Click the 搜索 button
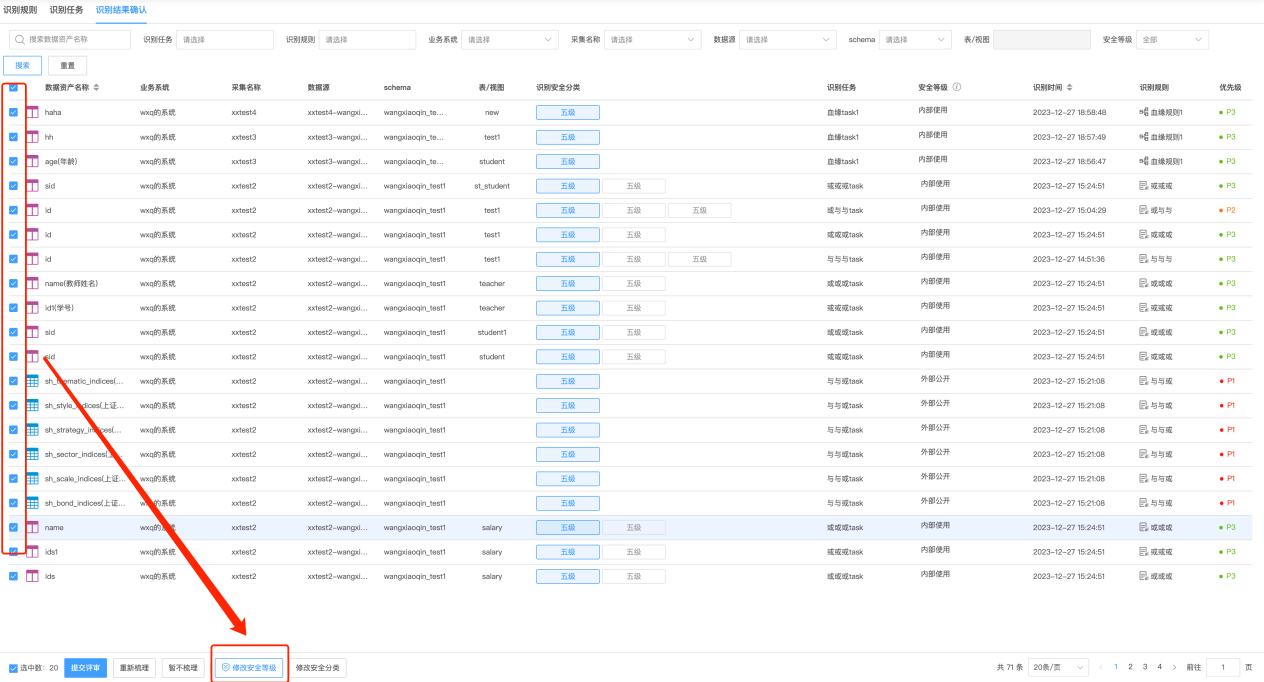1264x682 pixels. click(x=22, y=65)
